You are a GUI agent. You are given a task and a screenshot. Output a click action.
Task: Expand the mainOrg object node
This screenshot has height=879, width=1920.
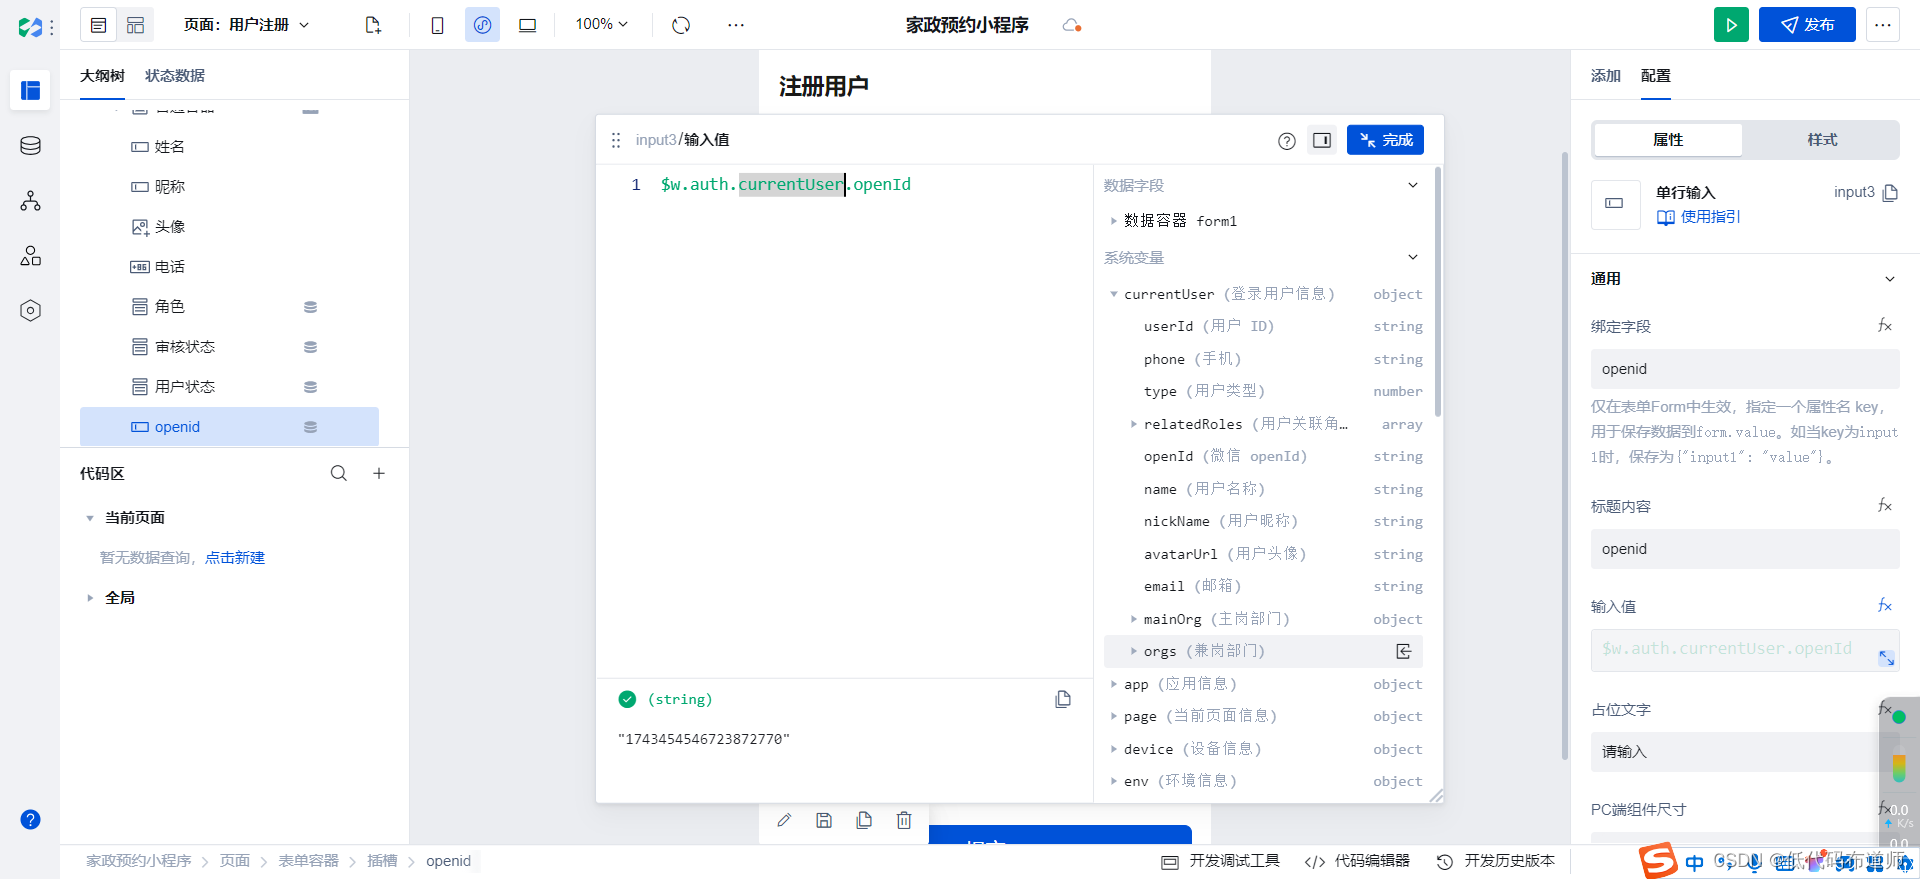pyautogui.click(x=1133, y=619)
